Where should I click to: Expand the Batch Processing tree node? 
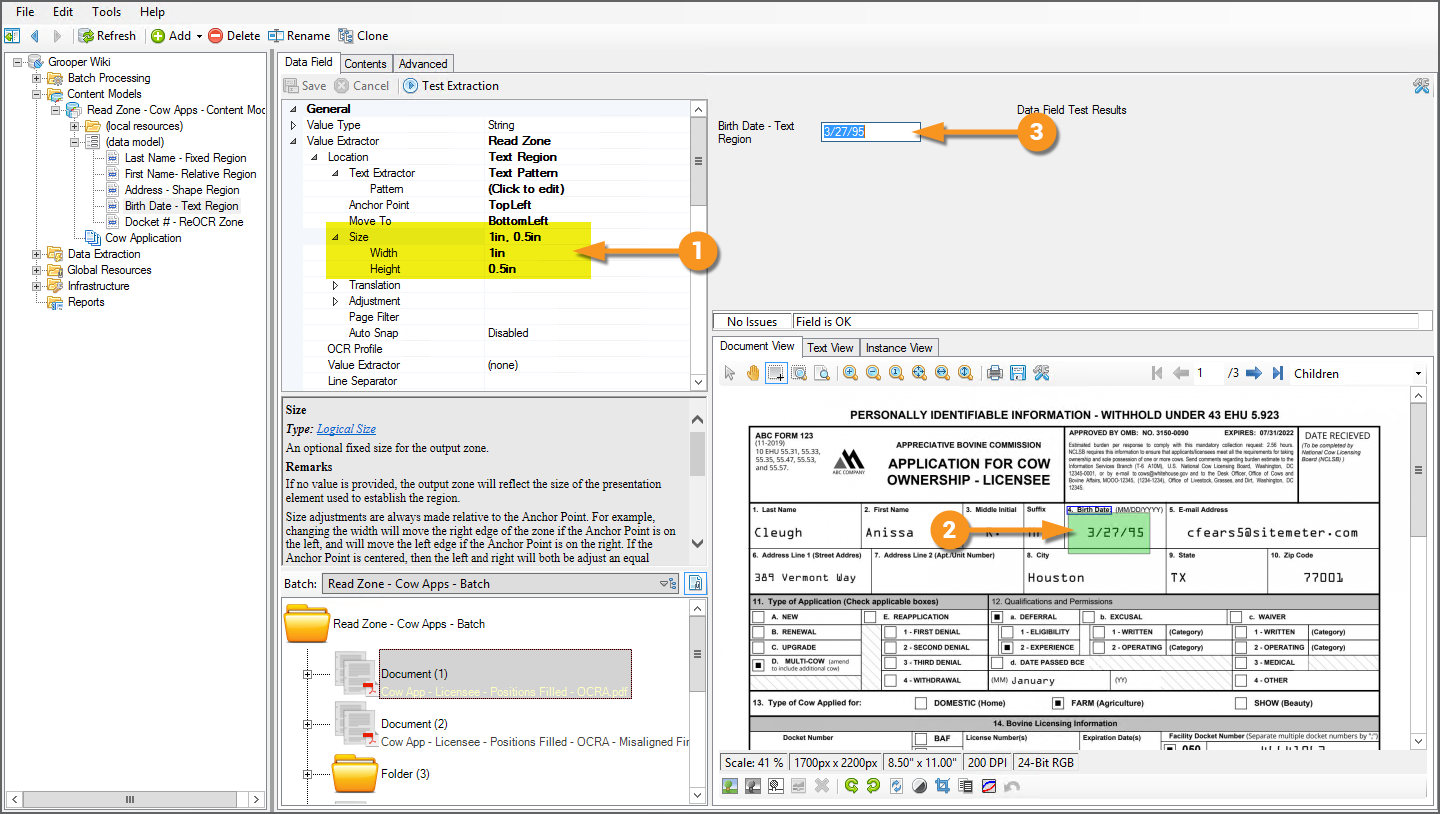[x=37, y=78]
